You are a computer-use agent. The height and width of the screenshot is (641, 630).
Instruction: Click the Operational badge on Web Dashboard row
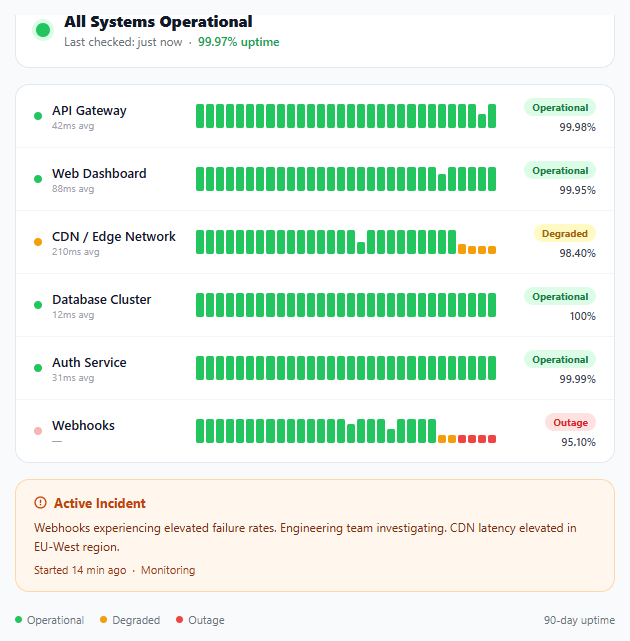pyautogui.click(x=560, y=170)
